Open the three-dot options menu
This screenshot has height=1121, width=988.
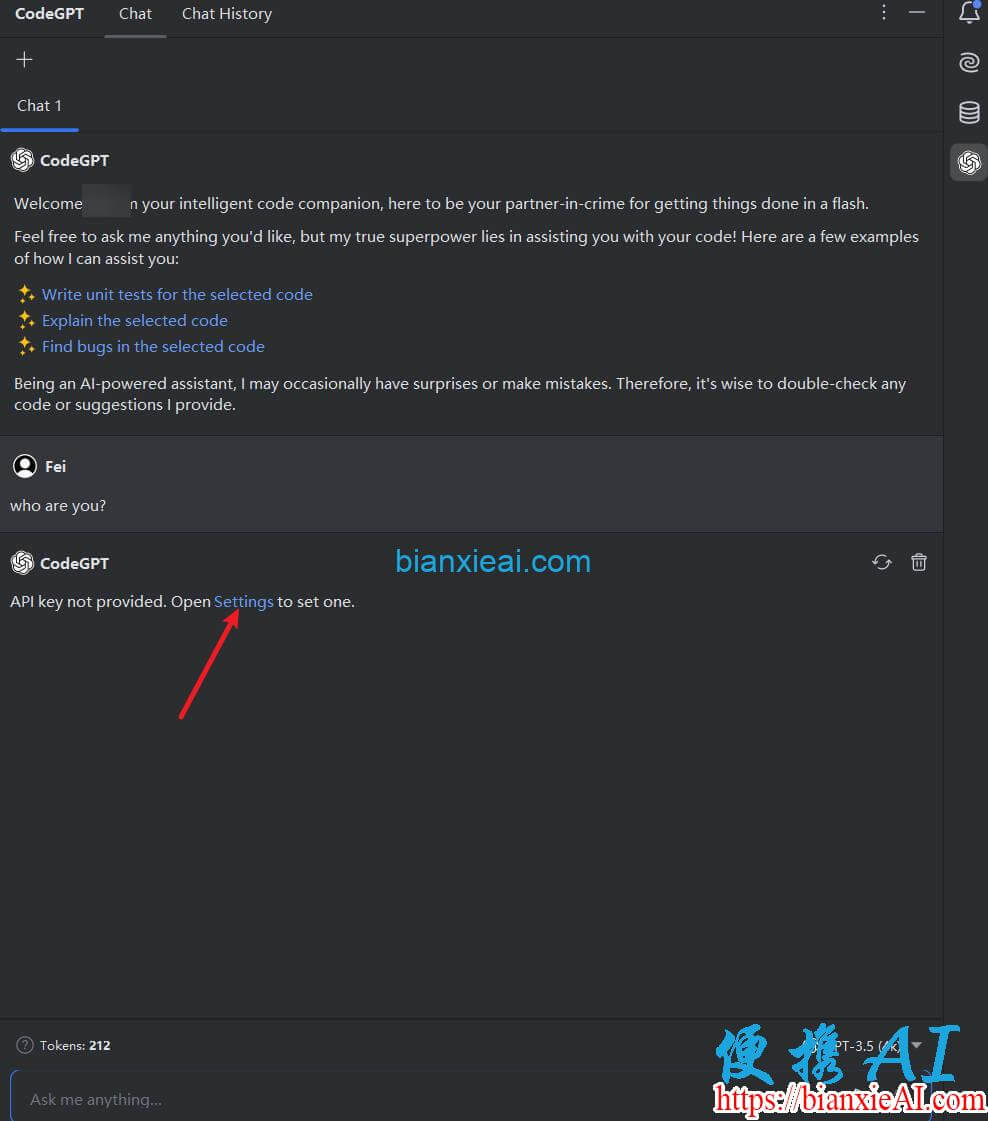(x=883, y=13)
